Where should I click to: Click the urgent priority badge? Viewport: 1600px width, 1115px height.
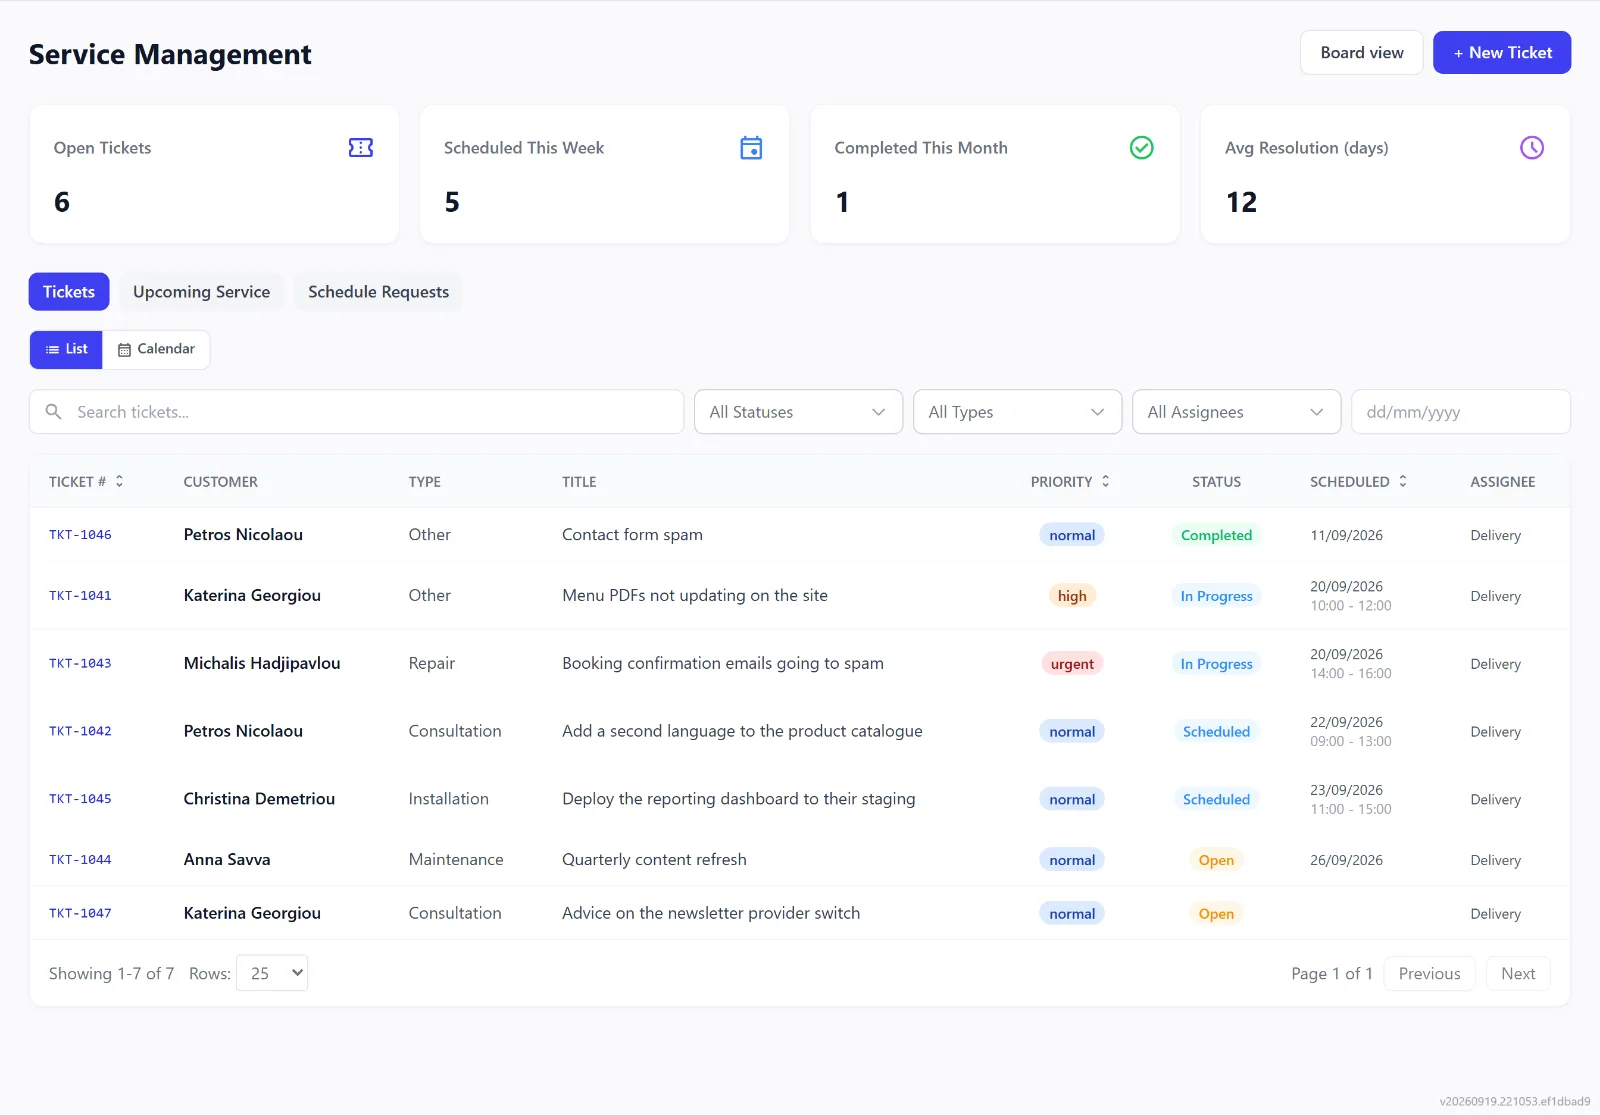click(x=1072, y=664)
